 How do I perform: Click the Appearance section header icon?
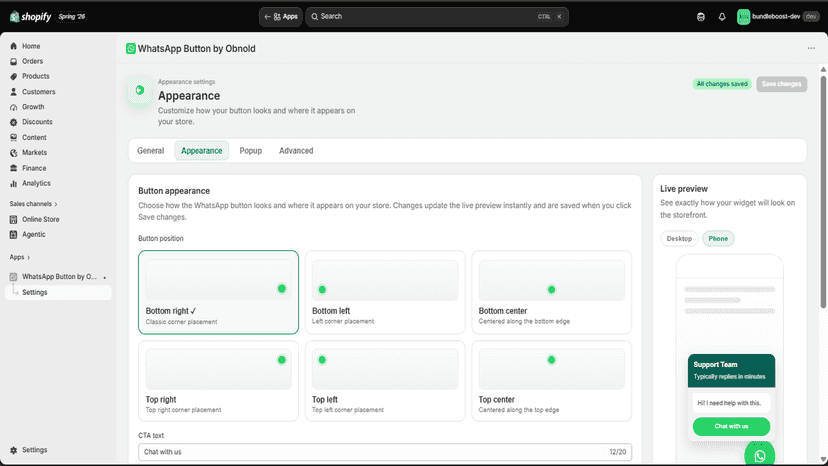click(140, 90)
